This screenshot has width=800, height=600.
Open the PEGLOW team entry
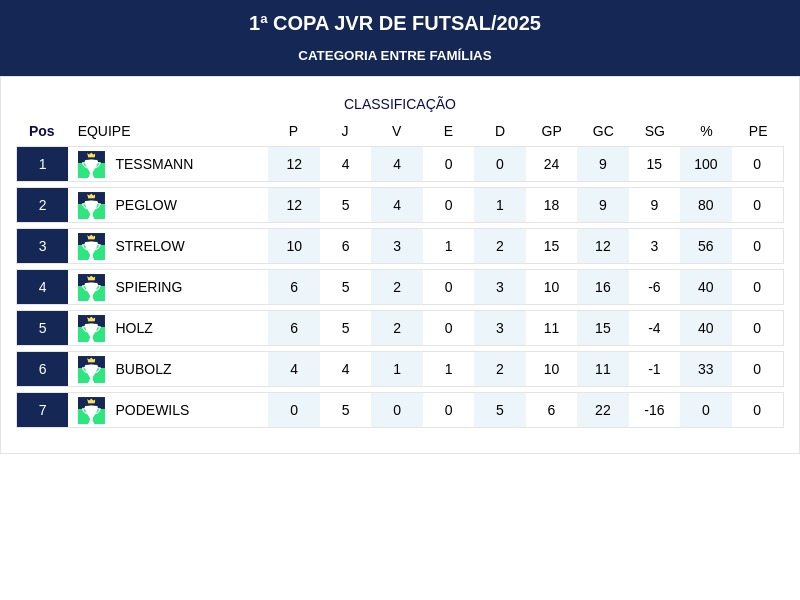pos(146,205)
